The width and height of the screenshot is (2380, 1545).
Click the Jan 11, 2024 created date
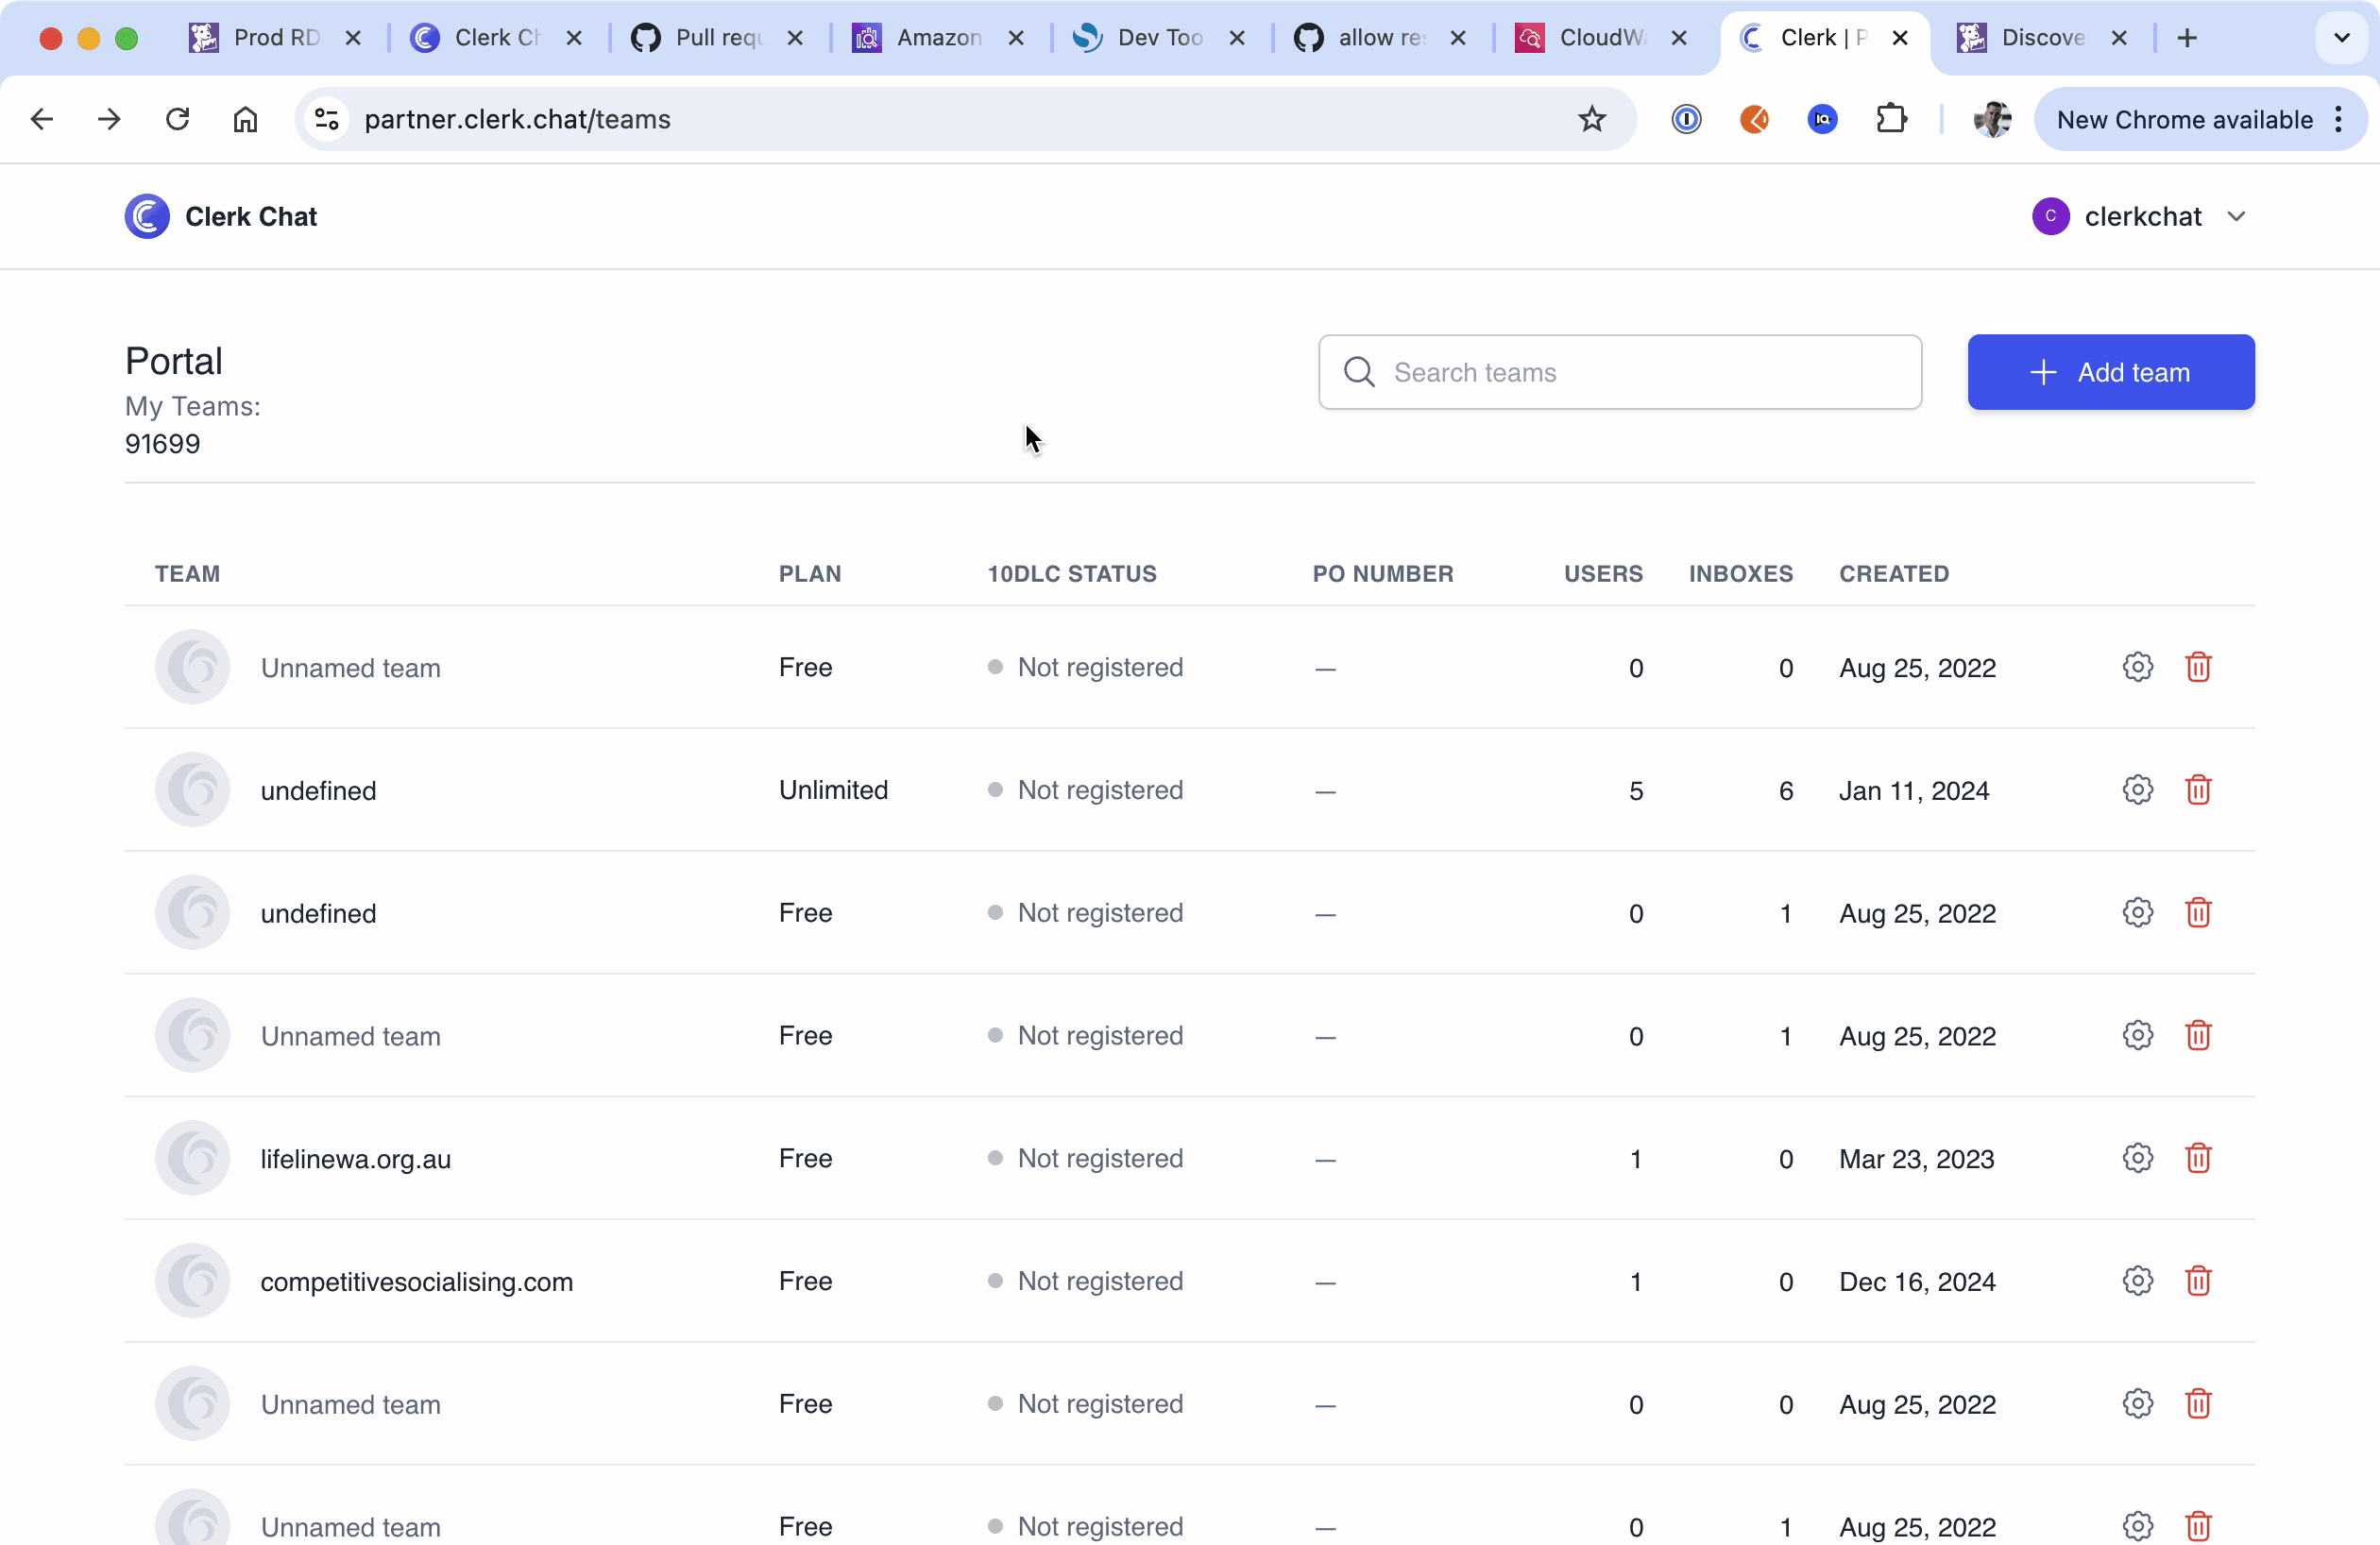coord(1914,791)
